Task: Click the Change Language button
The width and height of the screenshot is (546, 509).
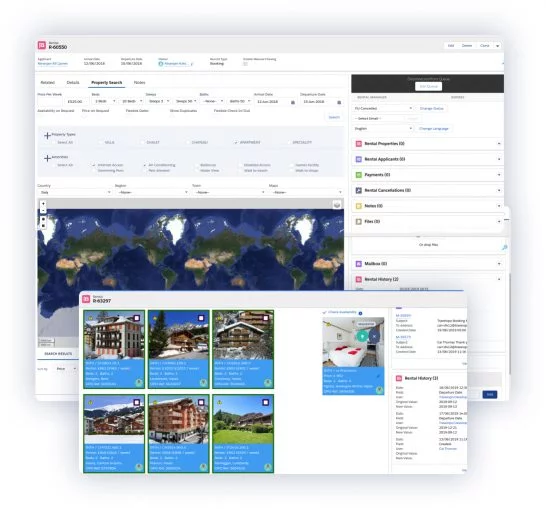Action: coord(434,128)
